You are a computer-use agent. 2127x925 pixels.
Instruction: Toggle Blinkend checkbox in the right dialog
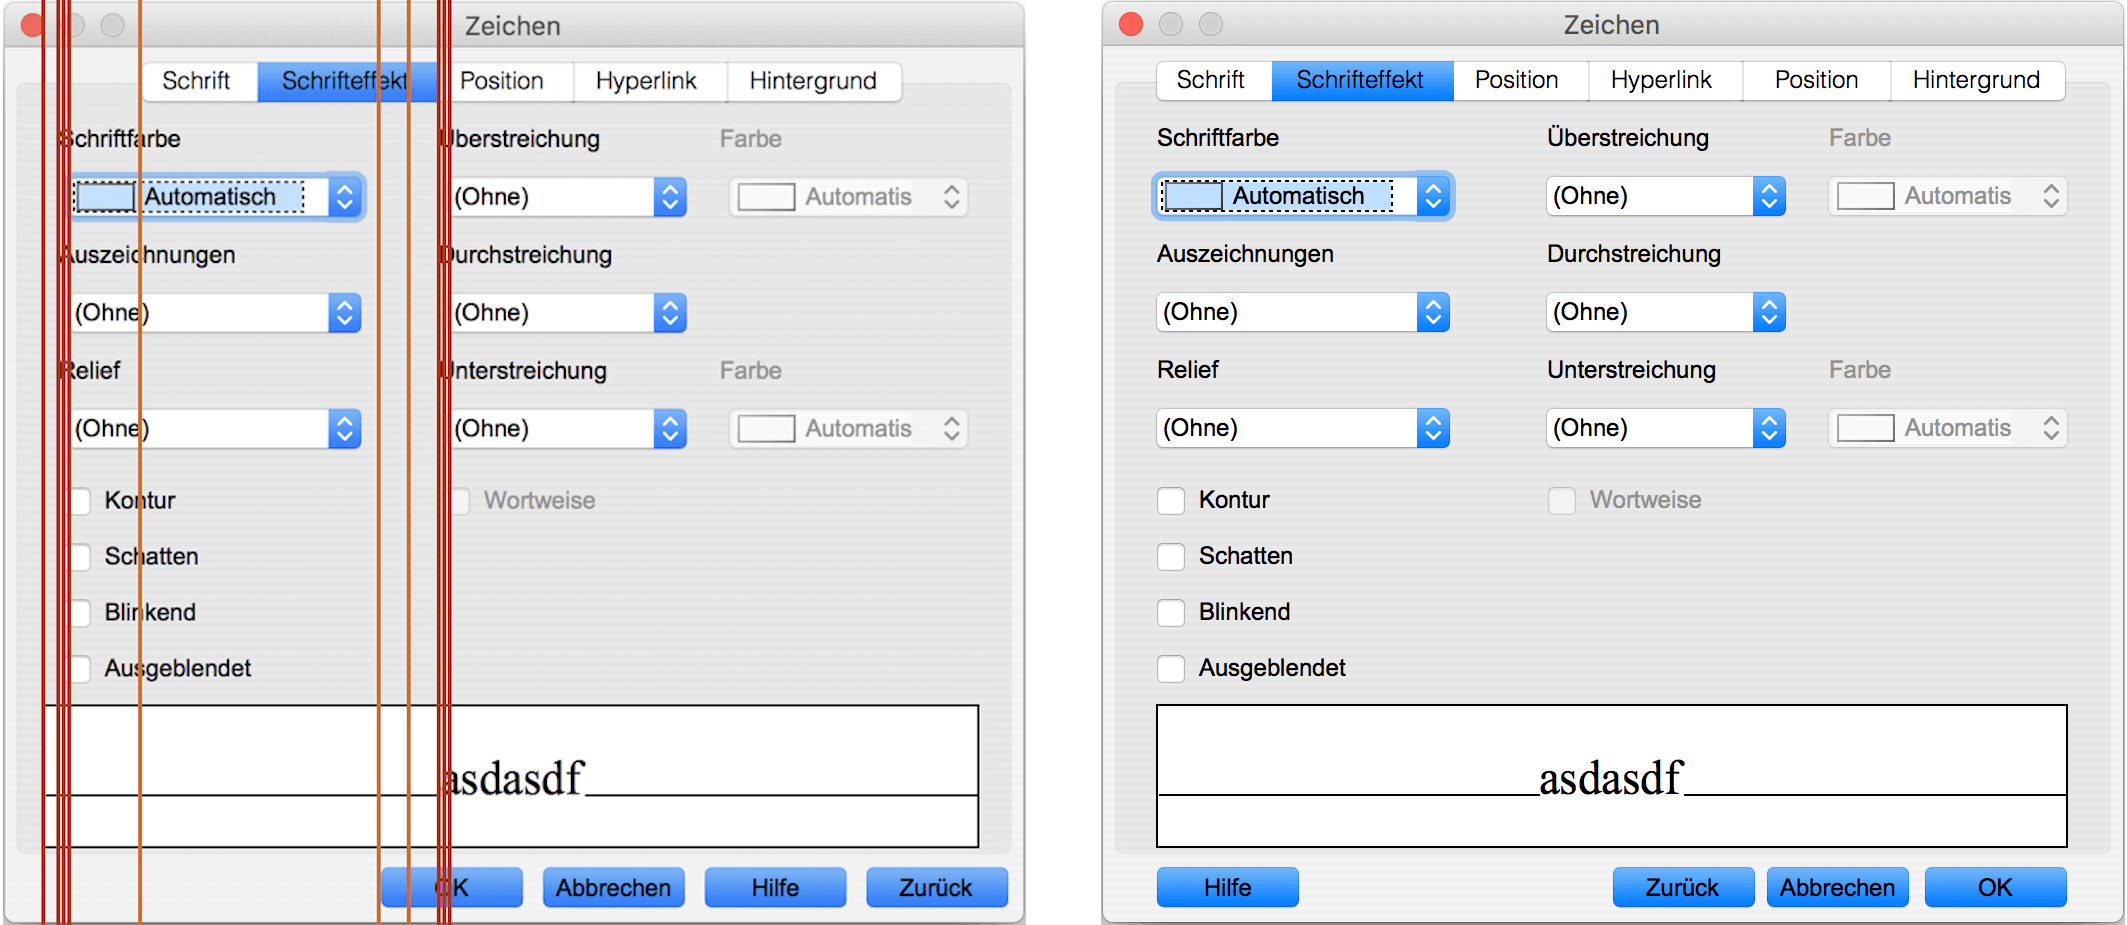tap(1171, 612)
